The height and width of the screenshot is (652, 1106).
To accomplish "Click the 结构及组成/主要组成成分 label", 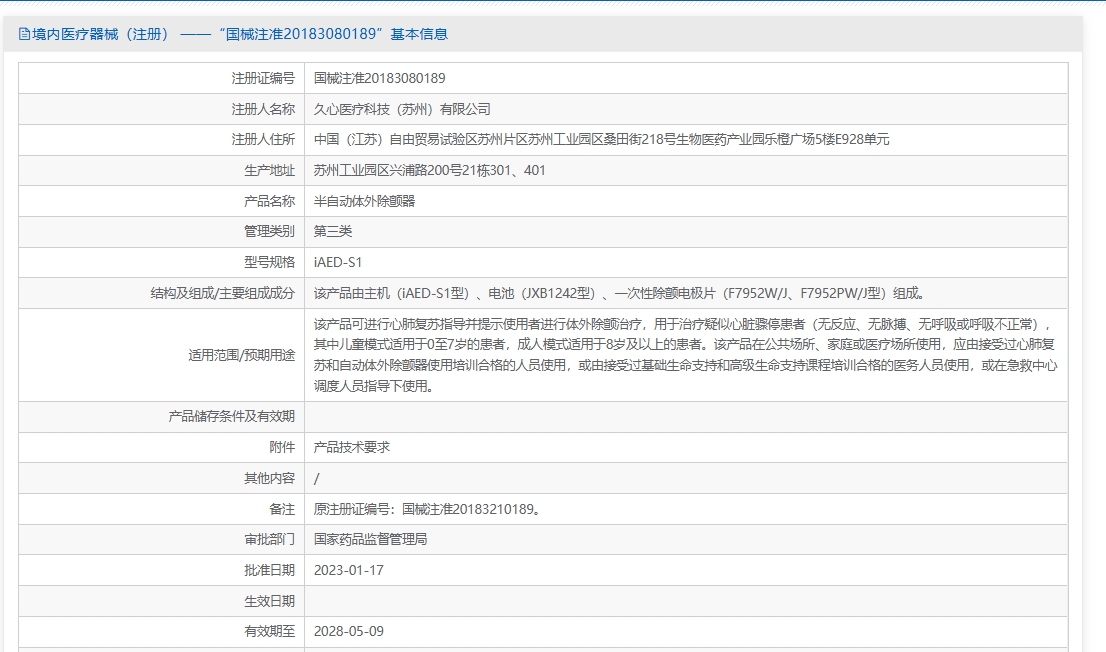I will (x=223, y=293).
